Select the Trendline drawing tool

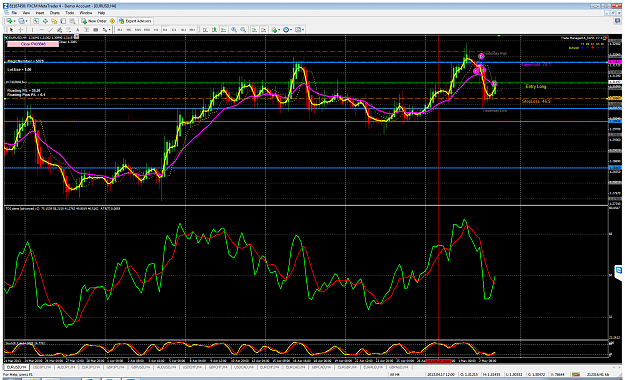tap(51, 30)
